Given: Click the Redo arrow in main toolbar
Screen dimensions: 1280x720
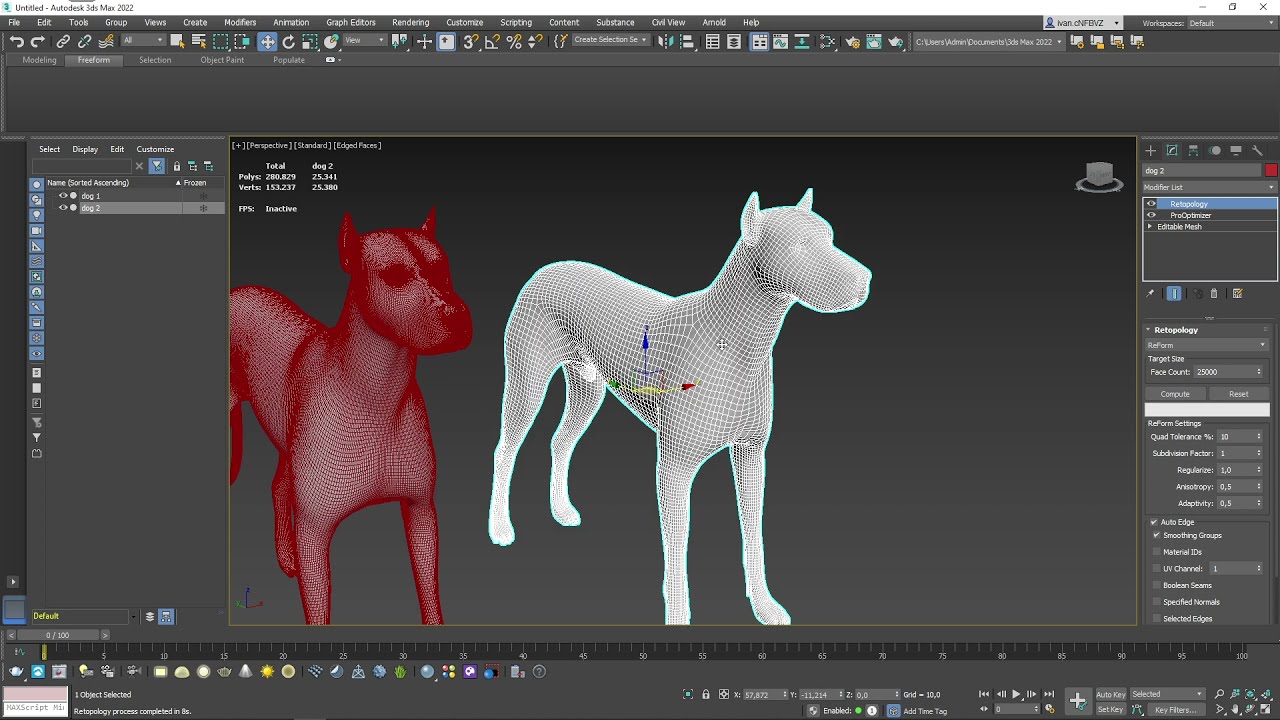Looking at the screenshot, I should [x=38, y=41].
